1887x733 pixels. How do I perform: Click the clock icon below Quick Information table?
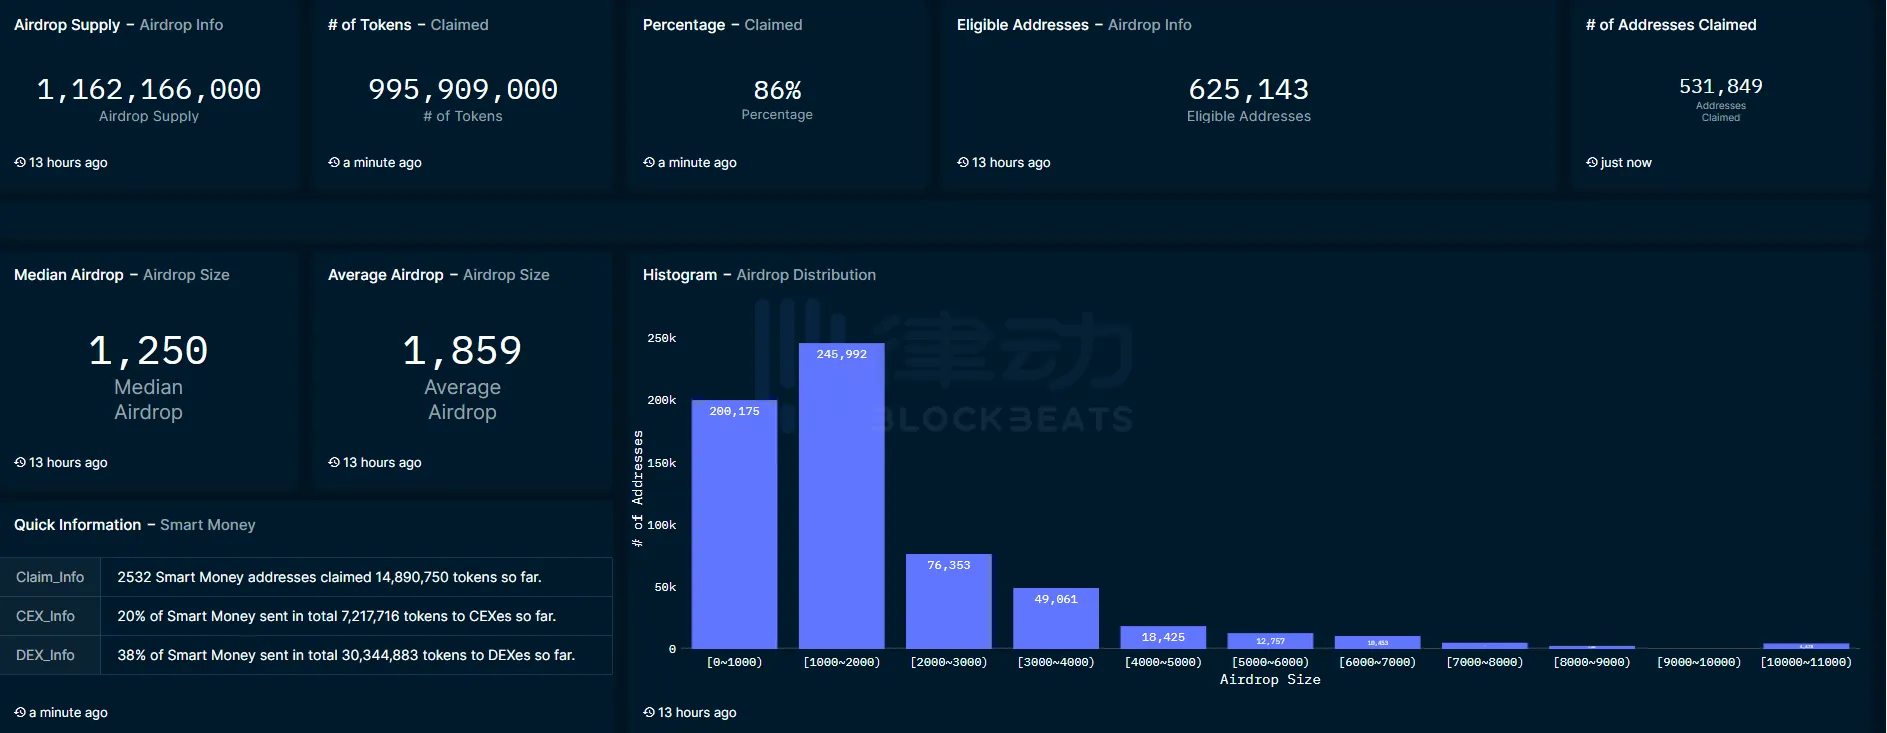click(20, 712)
